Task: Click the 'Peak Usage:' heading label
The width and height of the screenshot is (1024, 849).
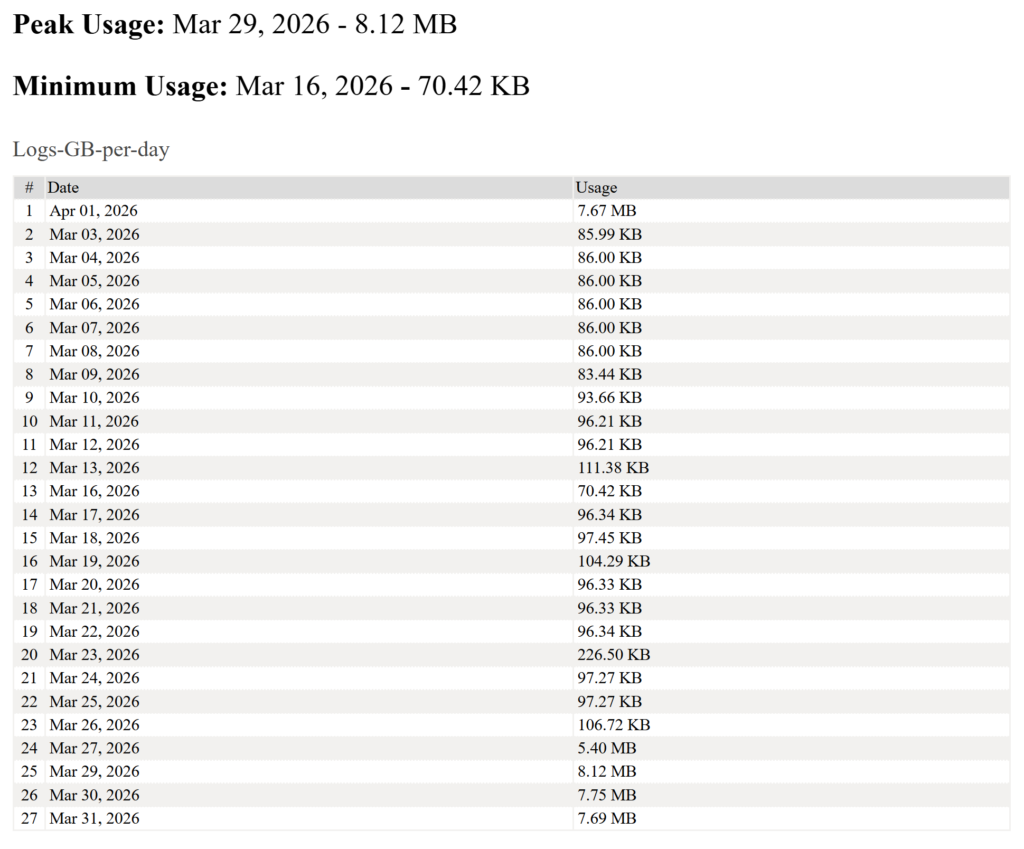Action: (89, 25)
